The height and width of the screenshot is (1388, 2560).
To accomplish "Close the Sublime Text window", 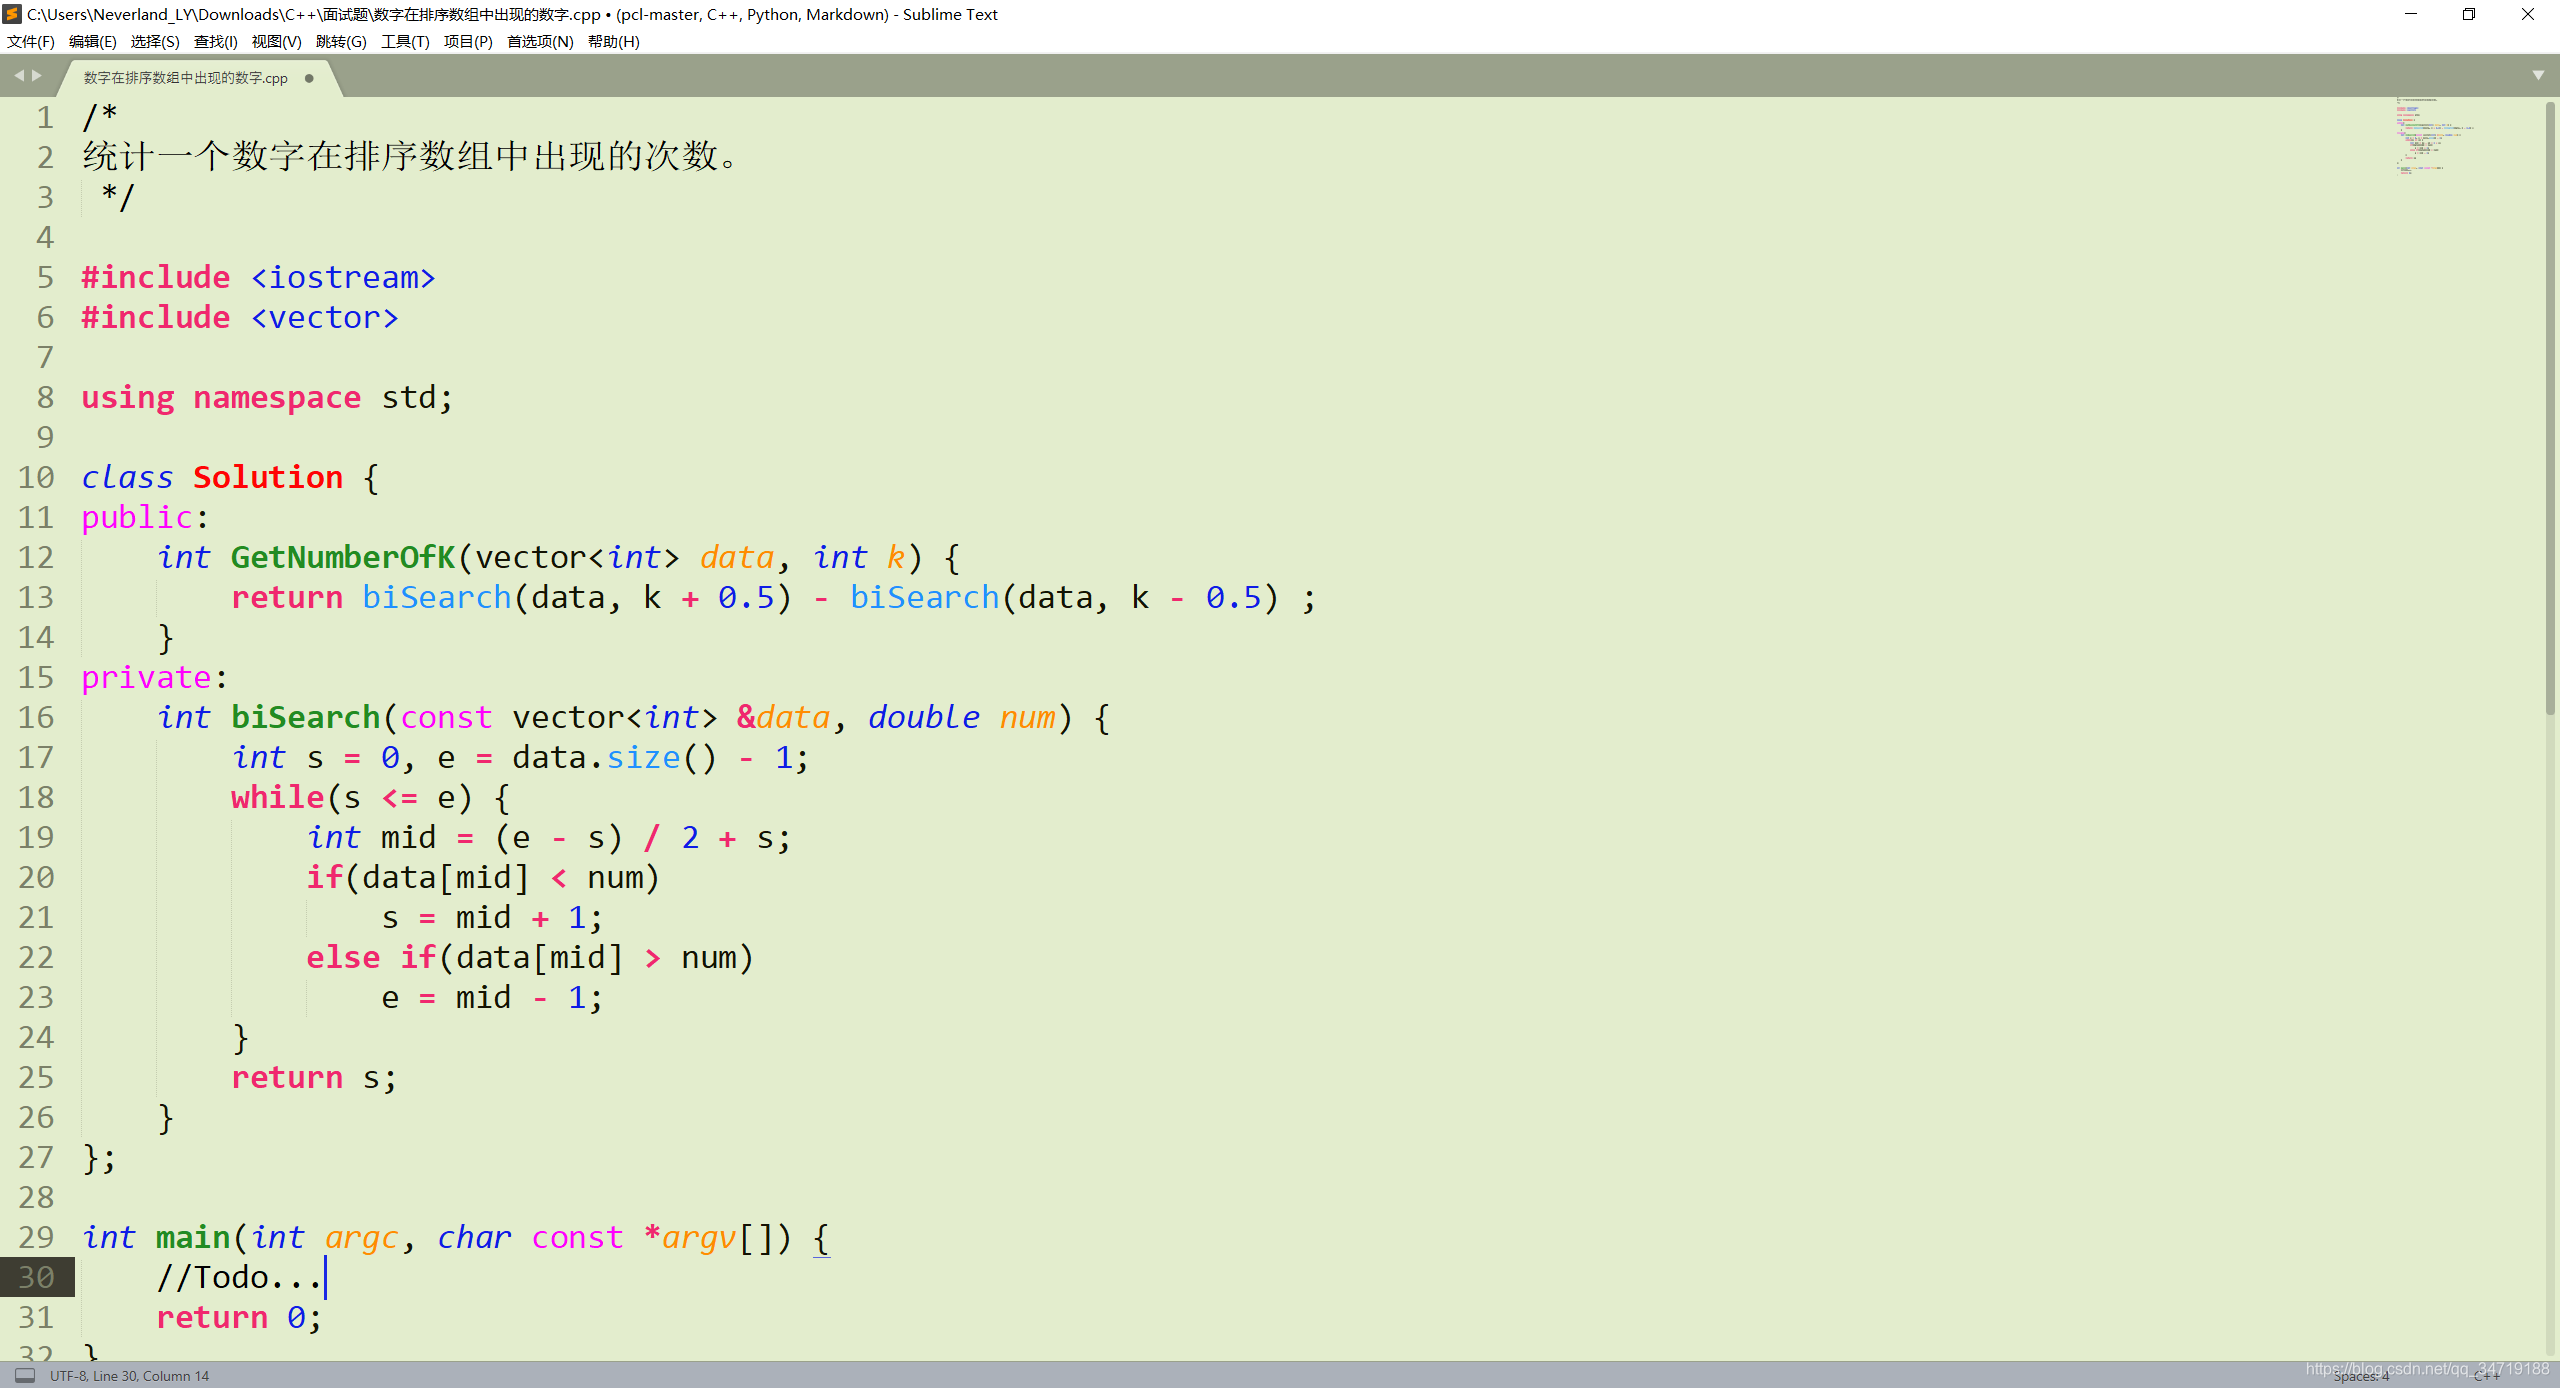I will click(2528, 14).
